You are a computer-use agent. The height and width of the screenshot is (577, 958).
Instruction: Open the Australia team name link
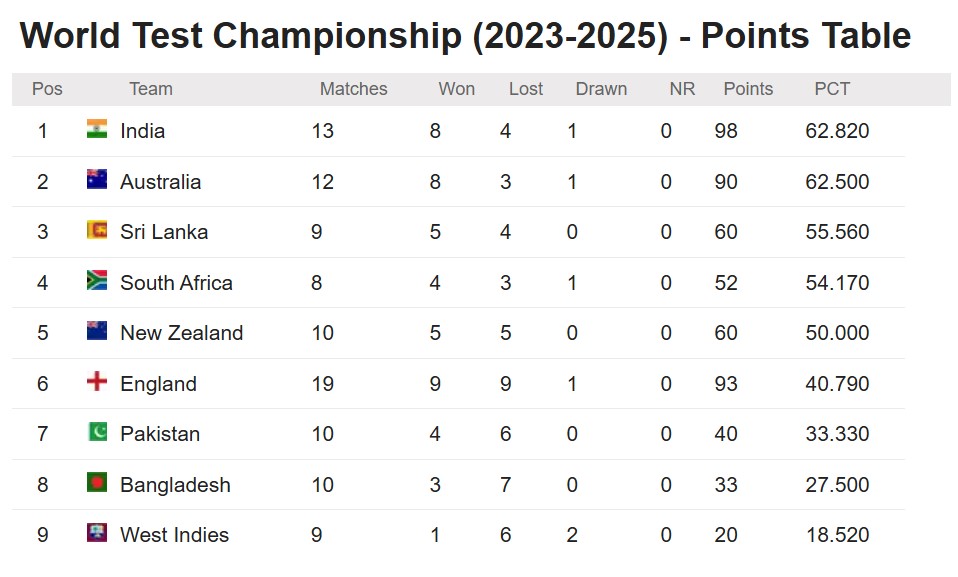160,182
